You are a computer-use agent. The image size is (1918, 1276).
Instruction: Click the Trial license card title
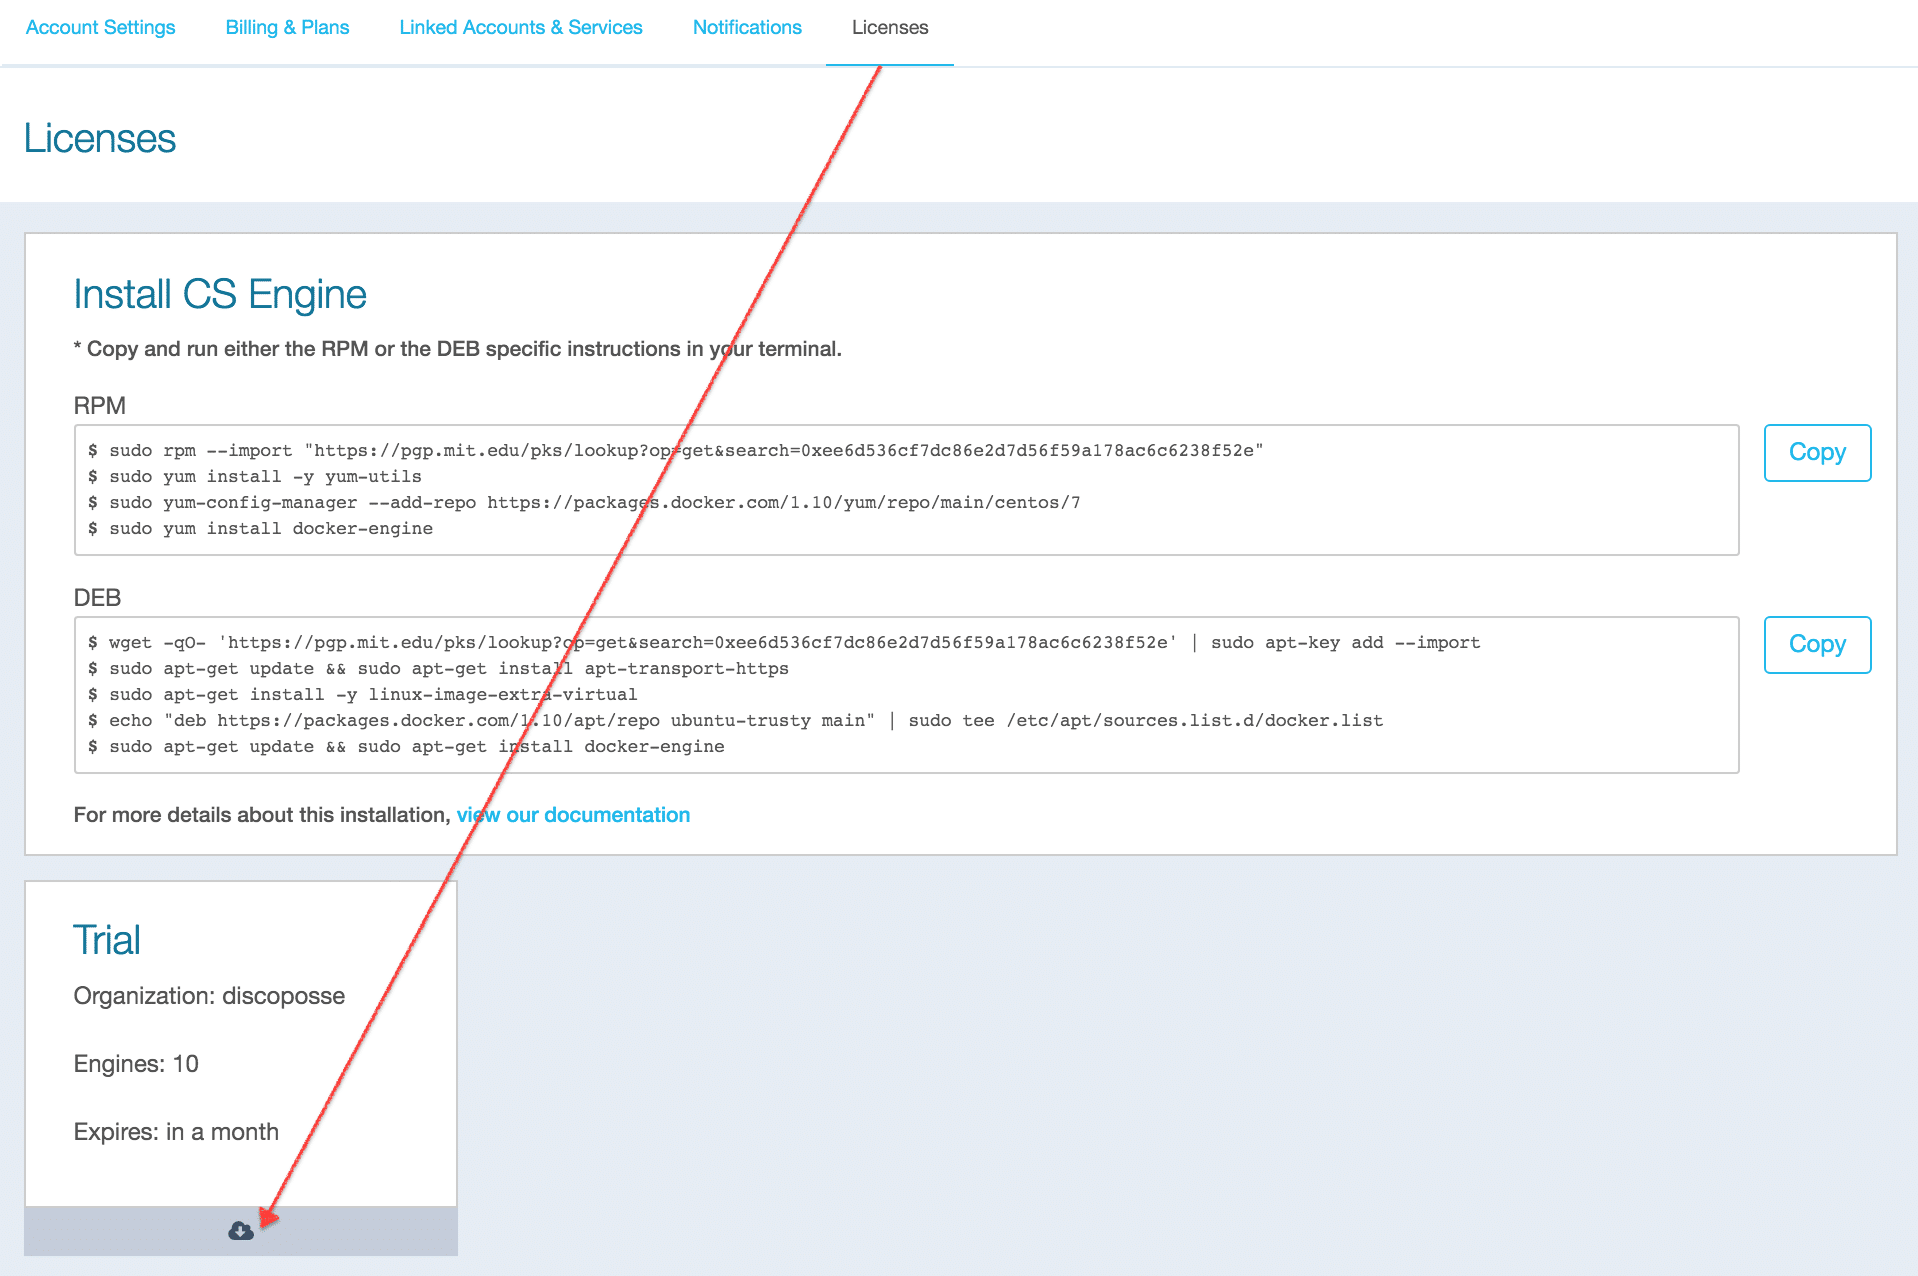point(107,940)
